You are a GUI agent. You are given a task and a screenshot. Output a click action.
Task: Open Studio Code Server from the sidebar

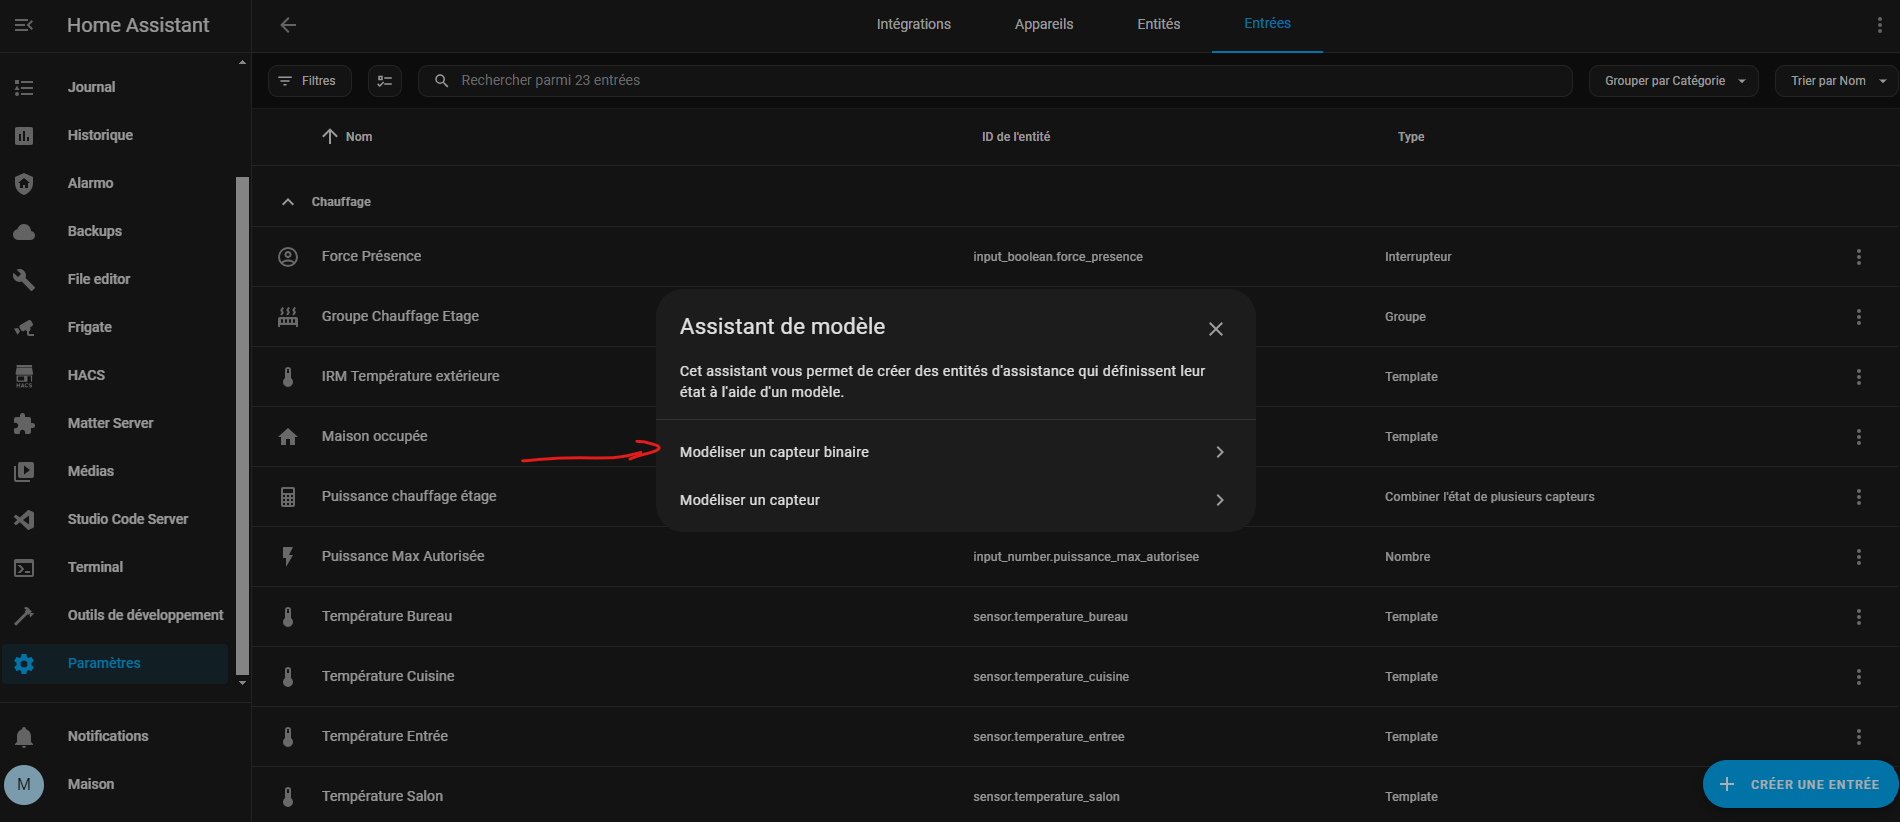[127, 519]
